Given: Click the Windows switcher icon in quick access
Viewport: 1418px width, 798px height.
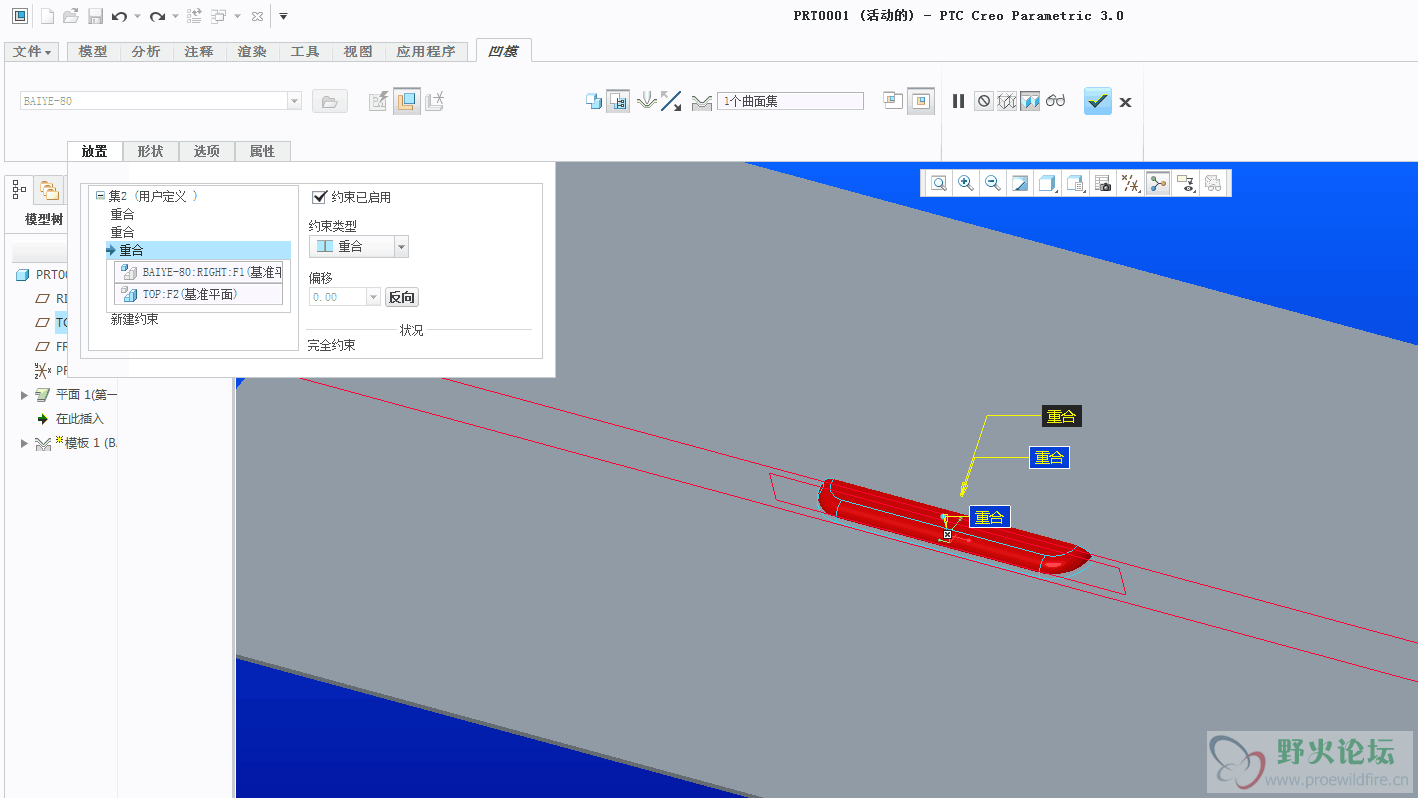Looking at the screenshot, I should click(219, 16).
